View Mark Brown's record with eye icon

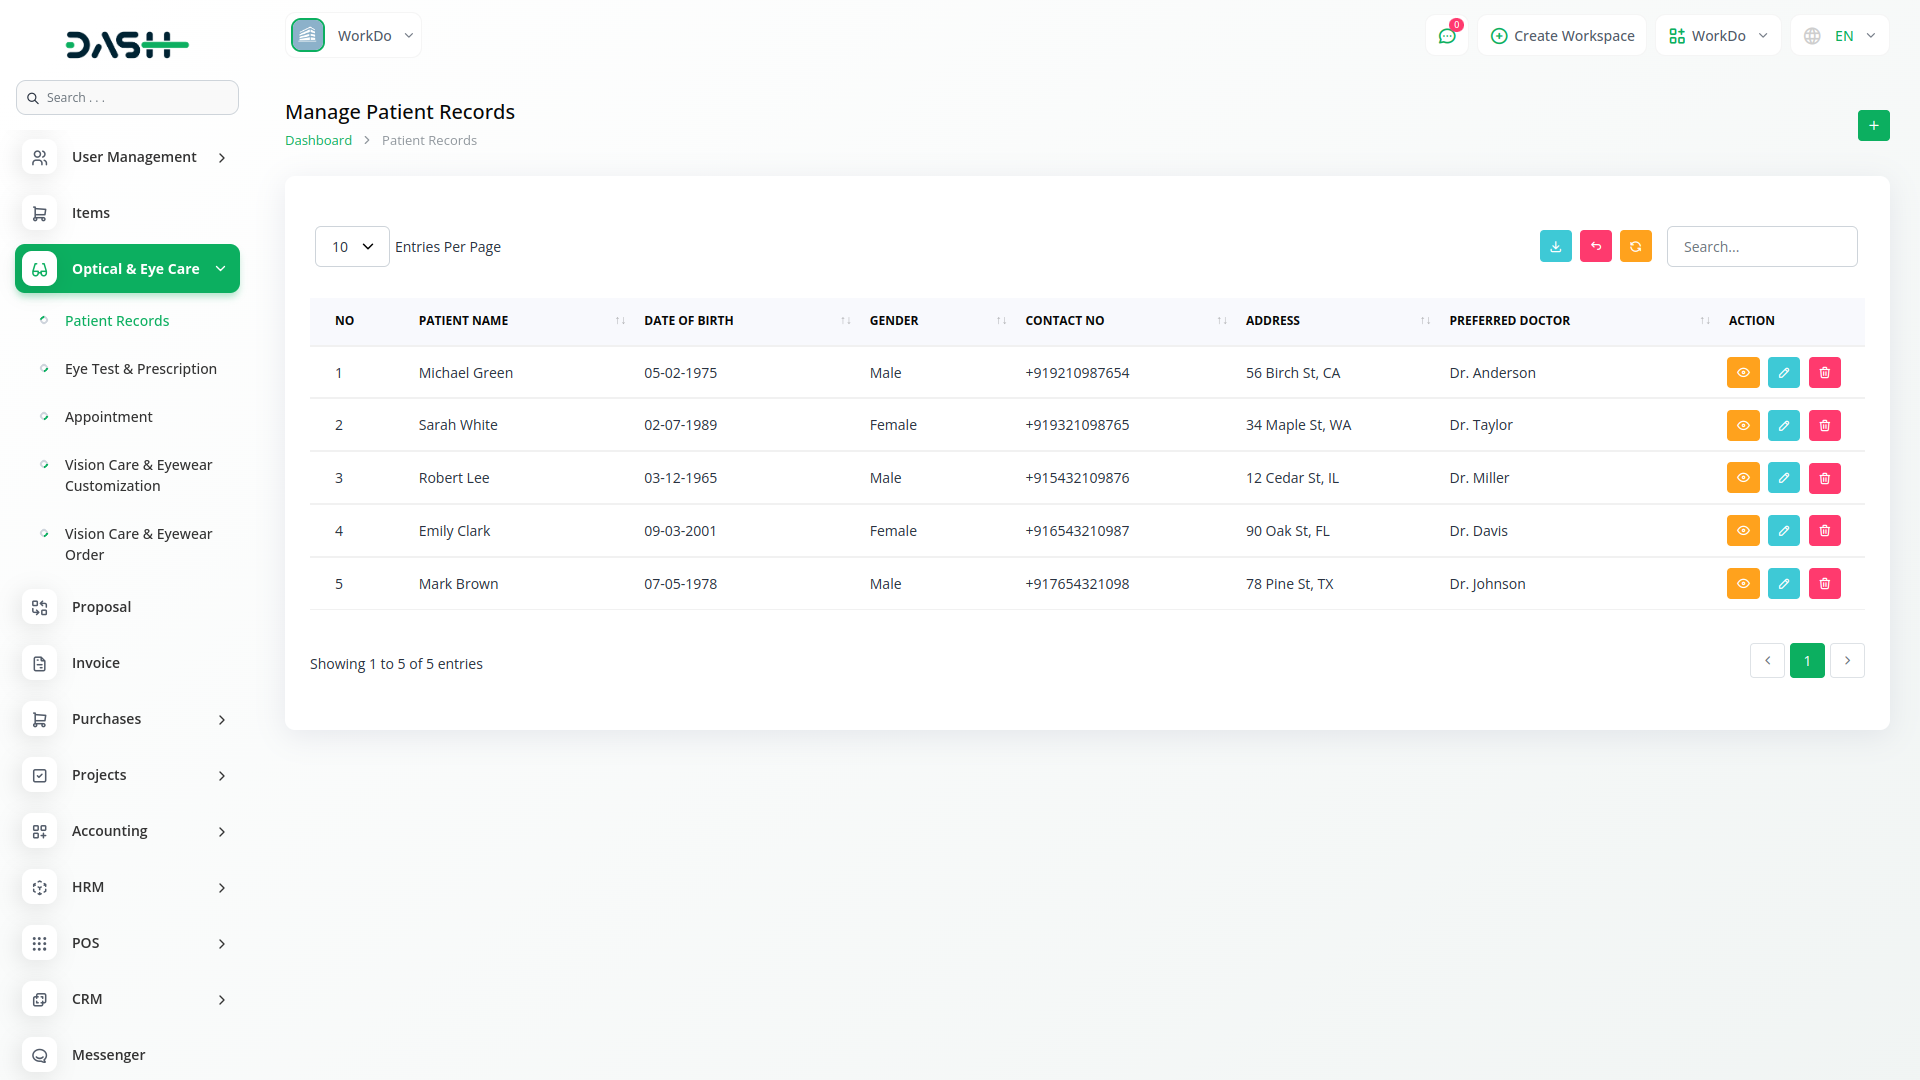click(1742, 584)
